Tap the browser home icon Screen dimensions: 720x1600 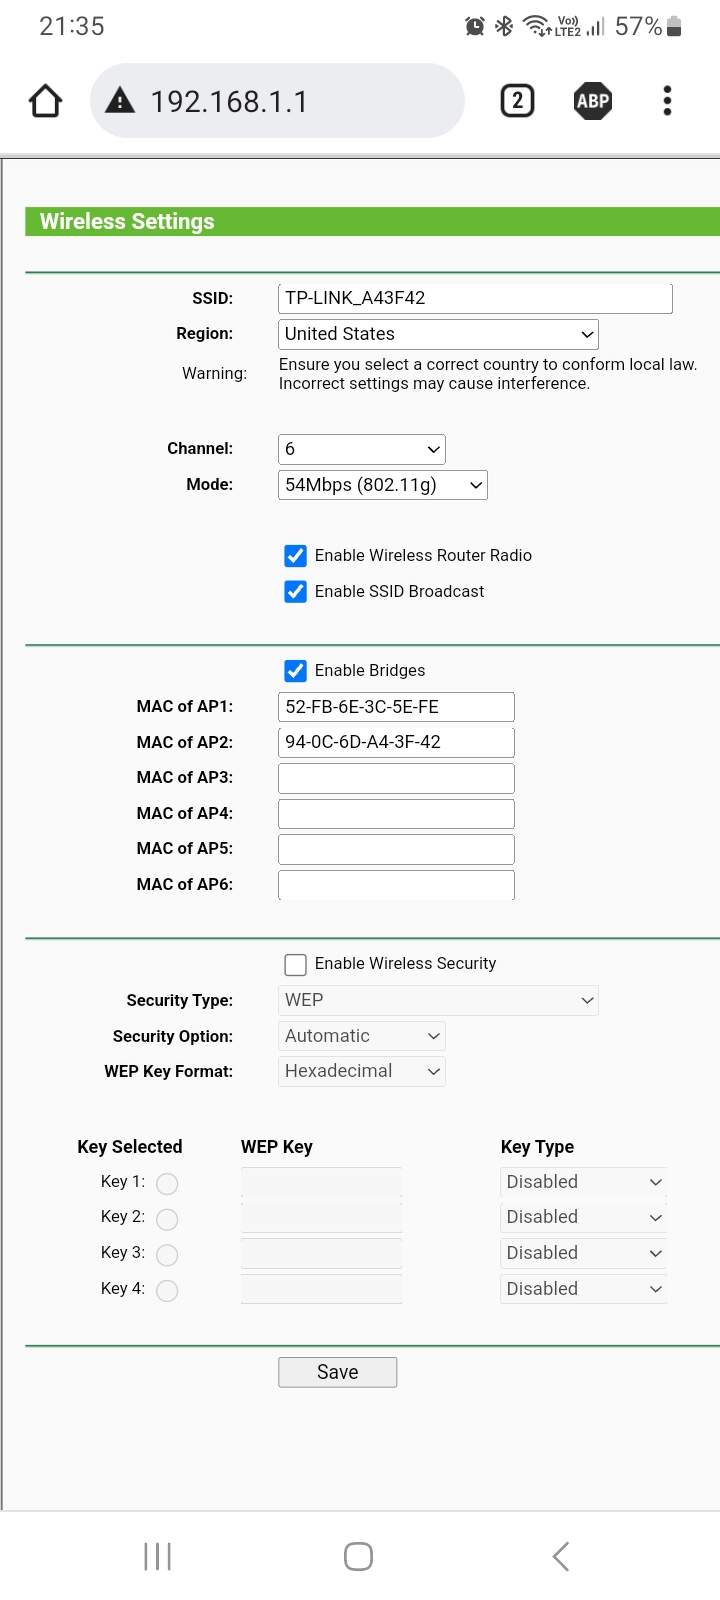pyautogui.click(x=46, y=101)
